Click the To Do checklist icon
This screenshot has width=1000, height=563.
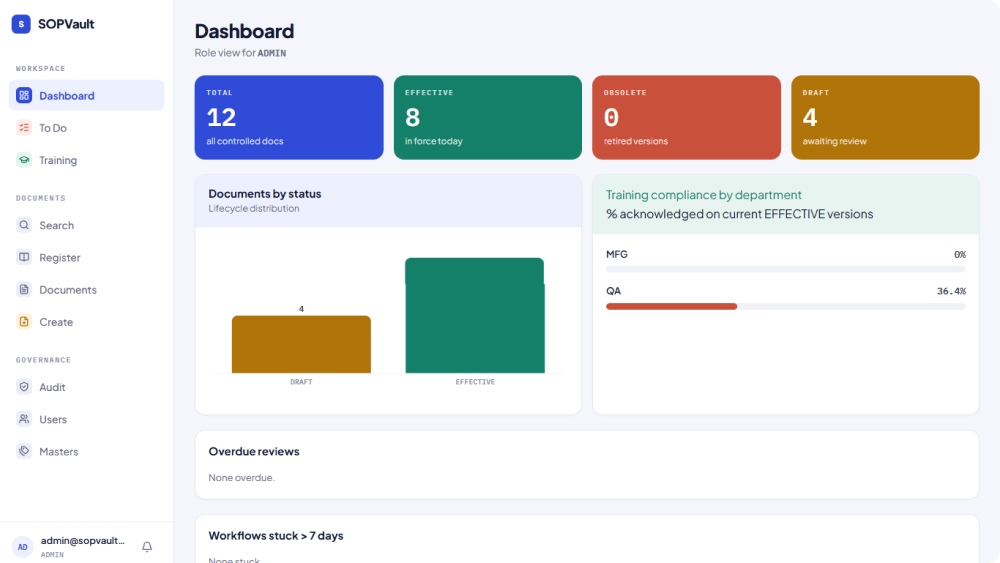coord(24,128)
